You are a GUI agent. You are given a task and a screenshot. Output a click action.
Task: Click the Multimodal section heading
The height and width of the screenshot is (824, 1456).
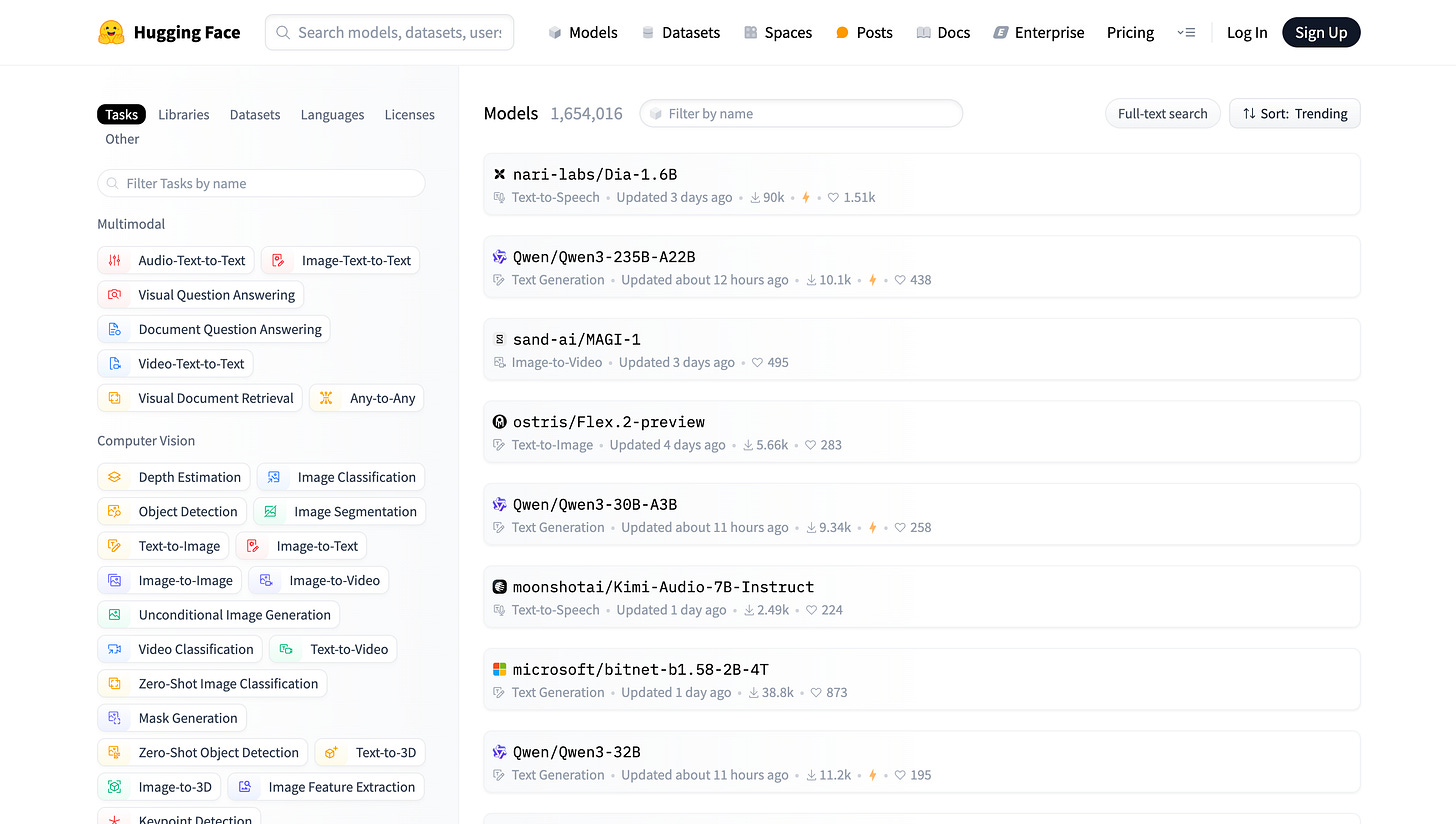[131, 224]
